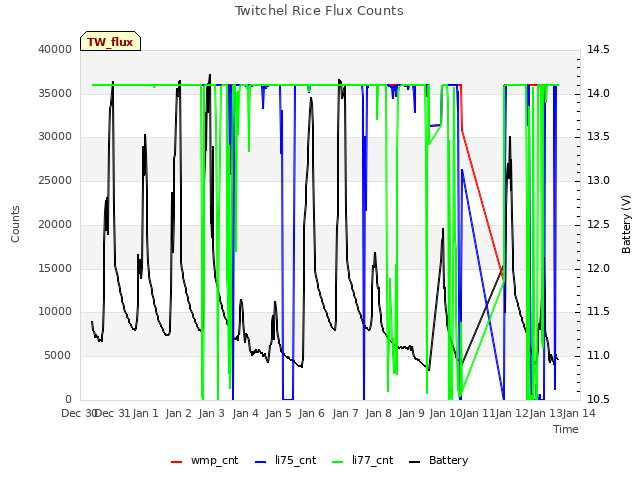Click the 12.5 battery tick label
Image resolution: width=640 pixels, height=480 pixels.
tap(598, 224)
